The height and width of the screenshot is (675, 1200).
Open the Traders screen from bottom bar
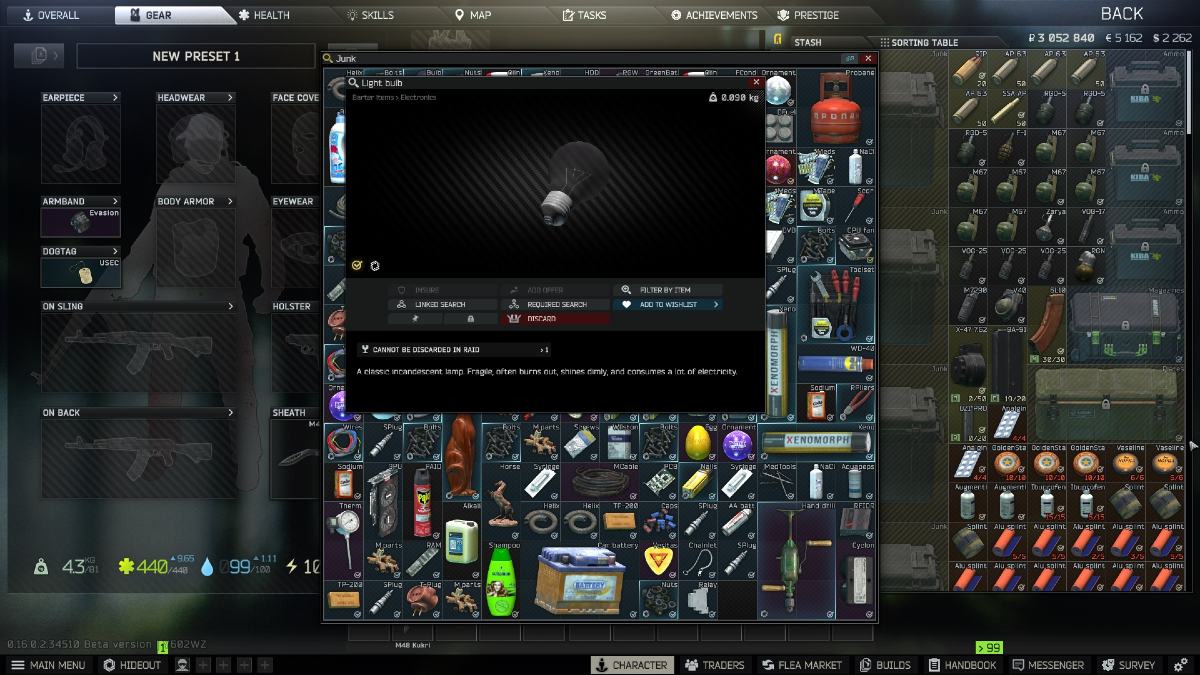tap(716, 664)
